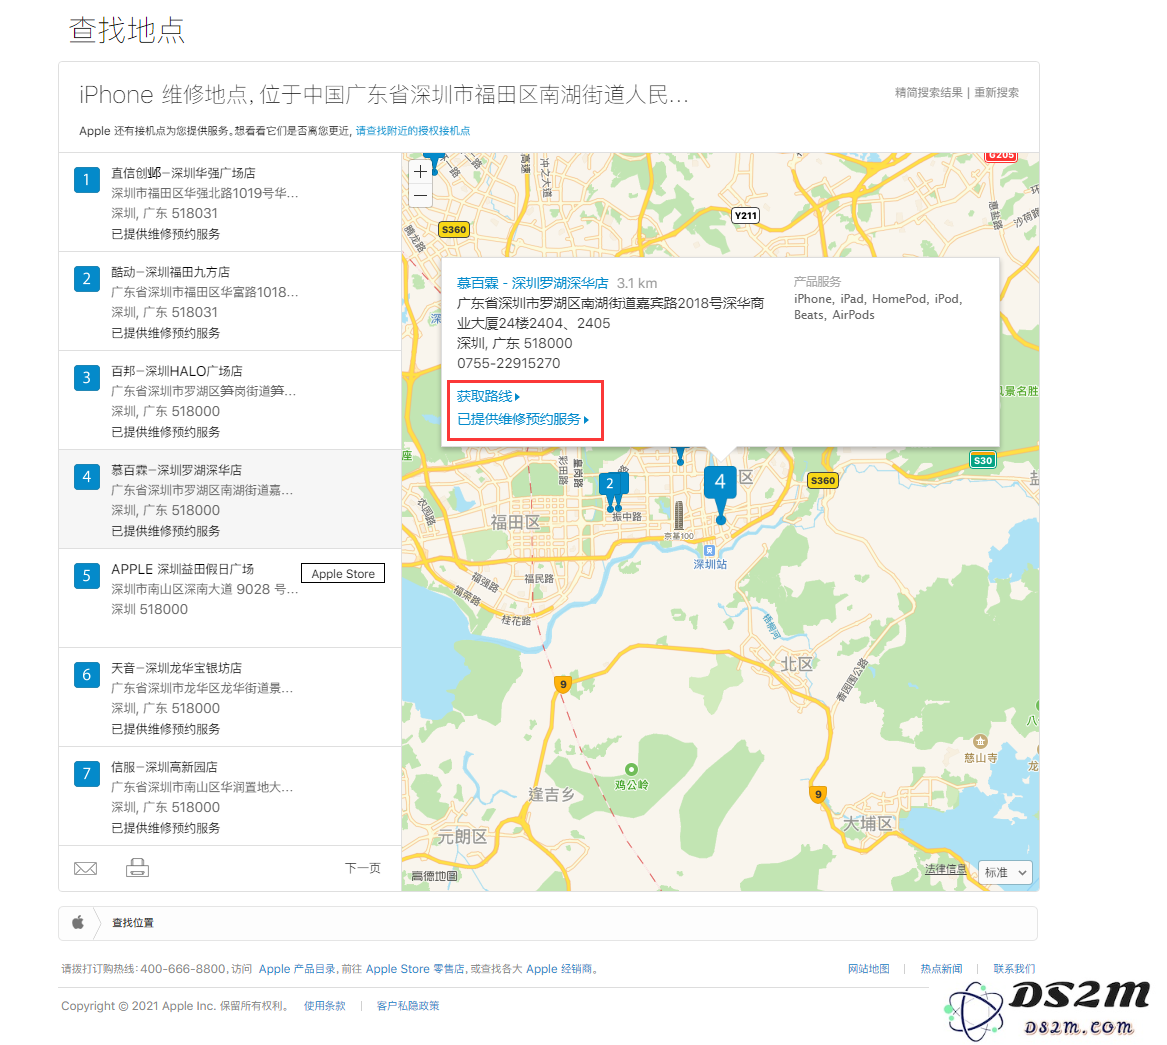The height and width of the screenshot is (1045, 1167).
Task: Open Apple 经销商 footer link
Action: [559, 969]
